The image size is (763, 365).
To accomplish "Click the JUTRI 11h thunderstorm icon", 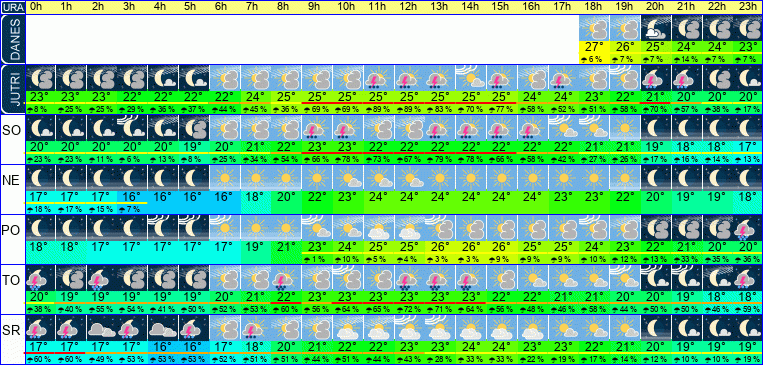I will point(379,78).
